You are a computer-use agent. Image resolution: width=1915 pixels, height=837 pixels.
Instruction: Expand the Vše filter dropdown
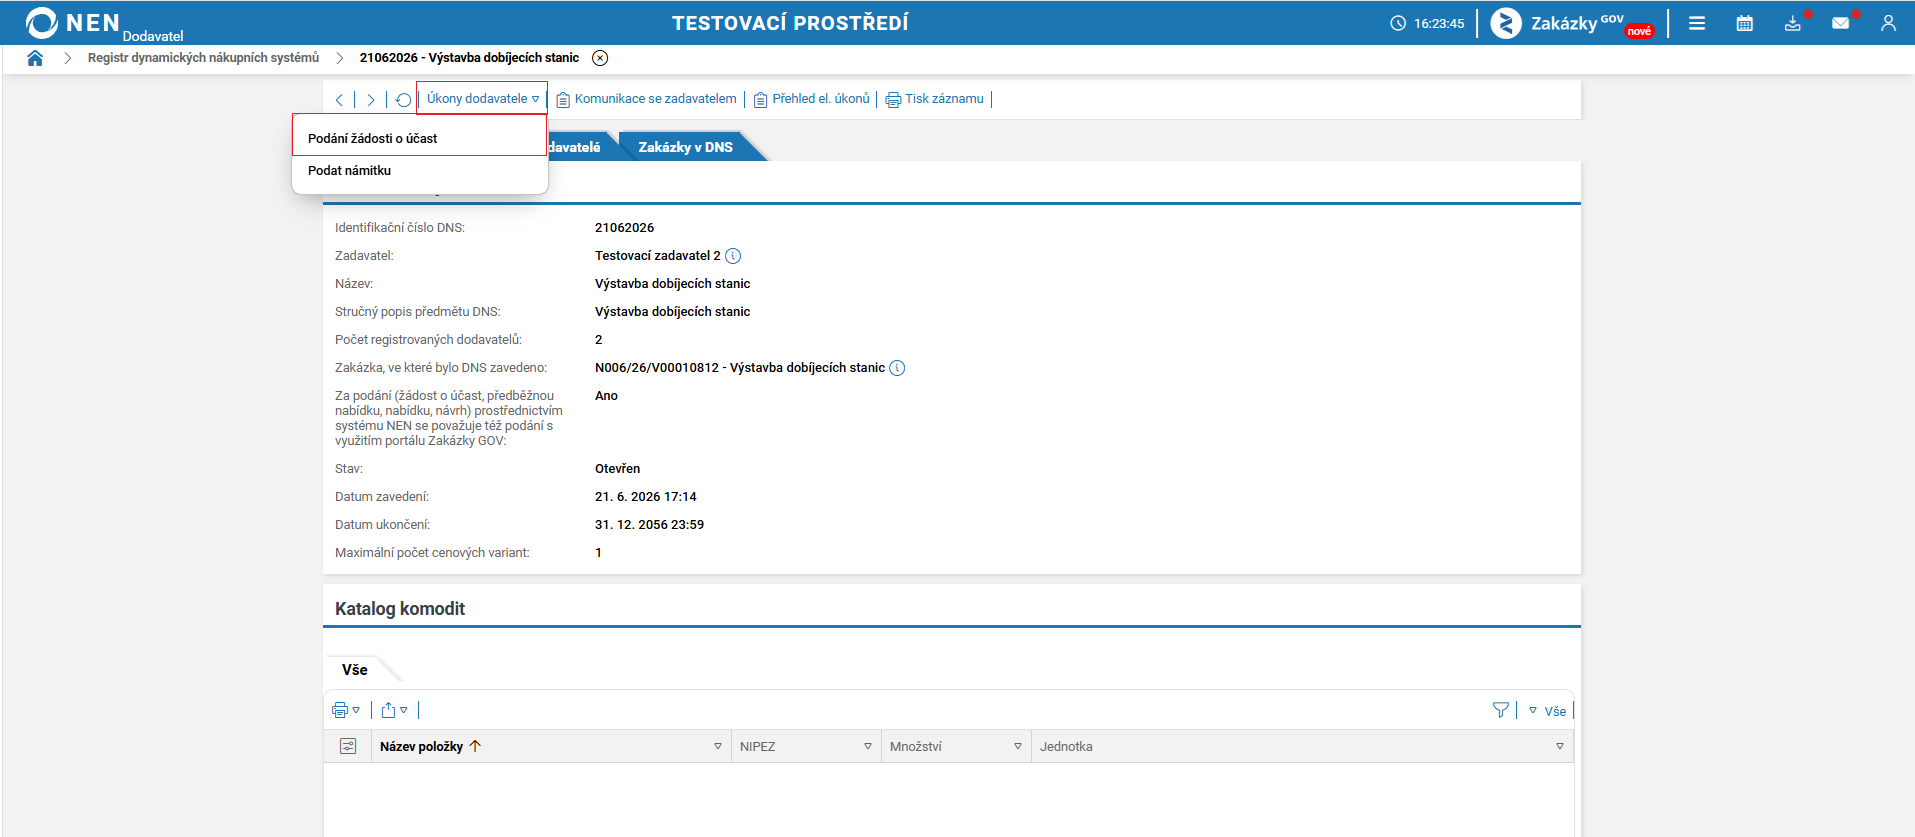click(1547, 711)
